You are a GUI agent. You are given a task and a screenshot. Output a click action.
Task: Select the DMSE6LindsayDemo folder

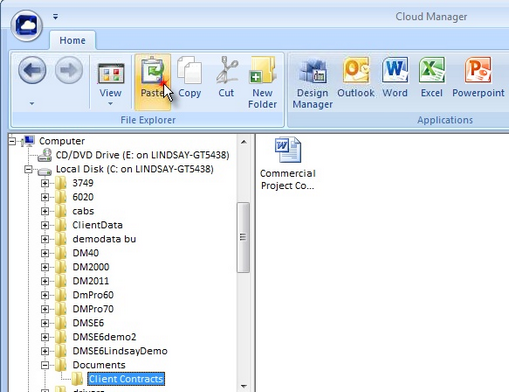point(120,351)
